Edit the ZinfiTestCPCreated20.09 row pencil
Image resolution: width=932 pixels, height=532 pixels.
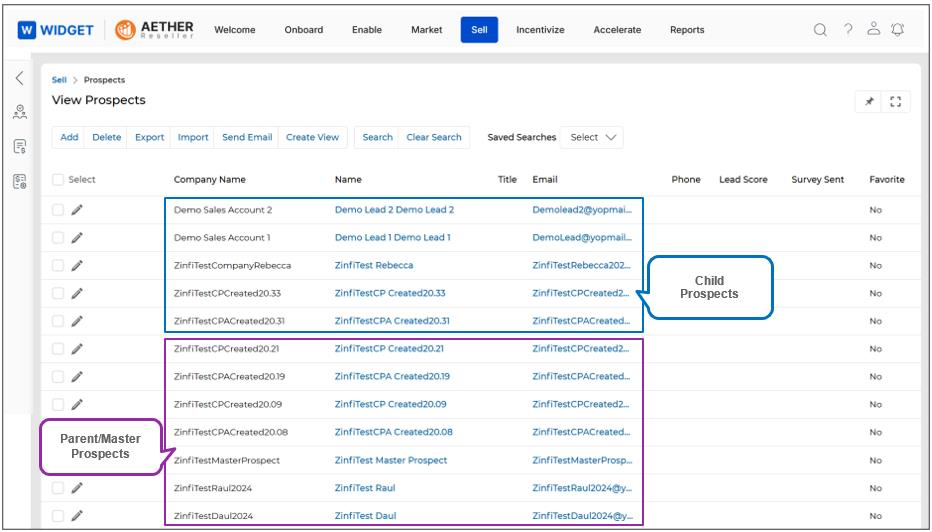pos(77,404)
